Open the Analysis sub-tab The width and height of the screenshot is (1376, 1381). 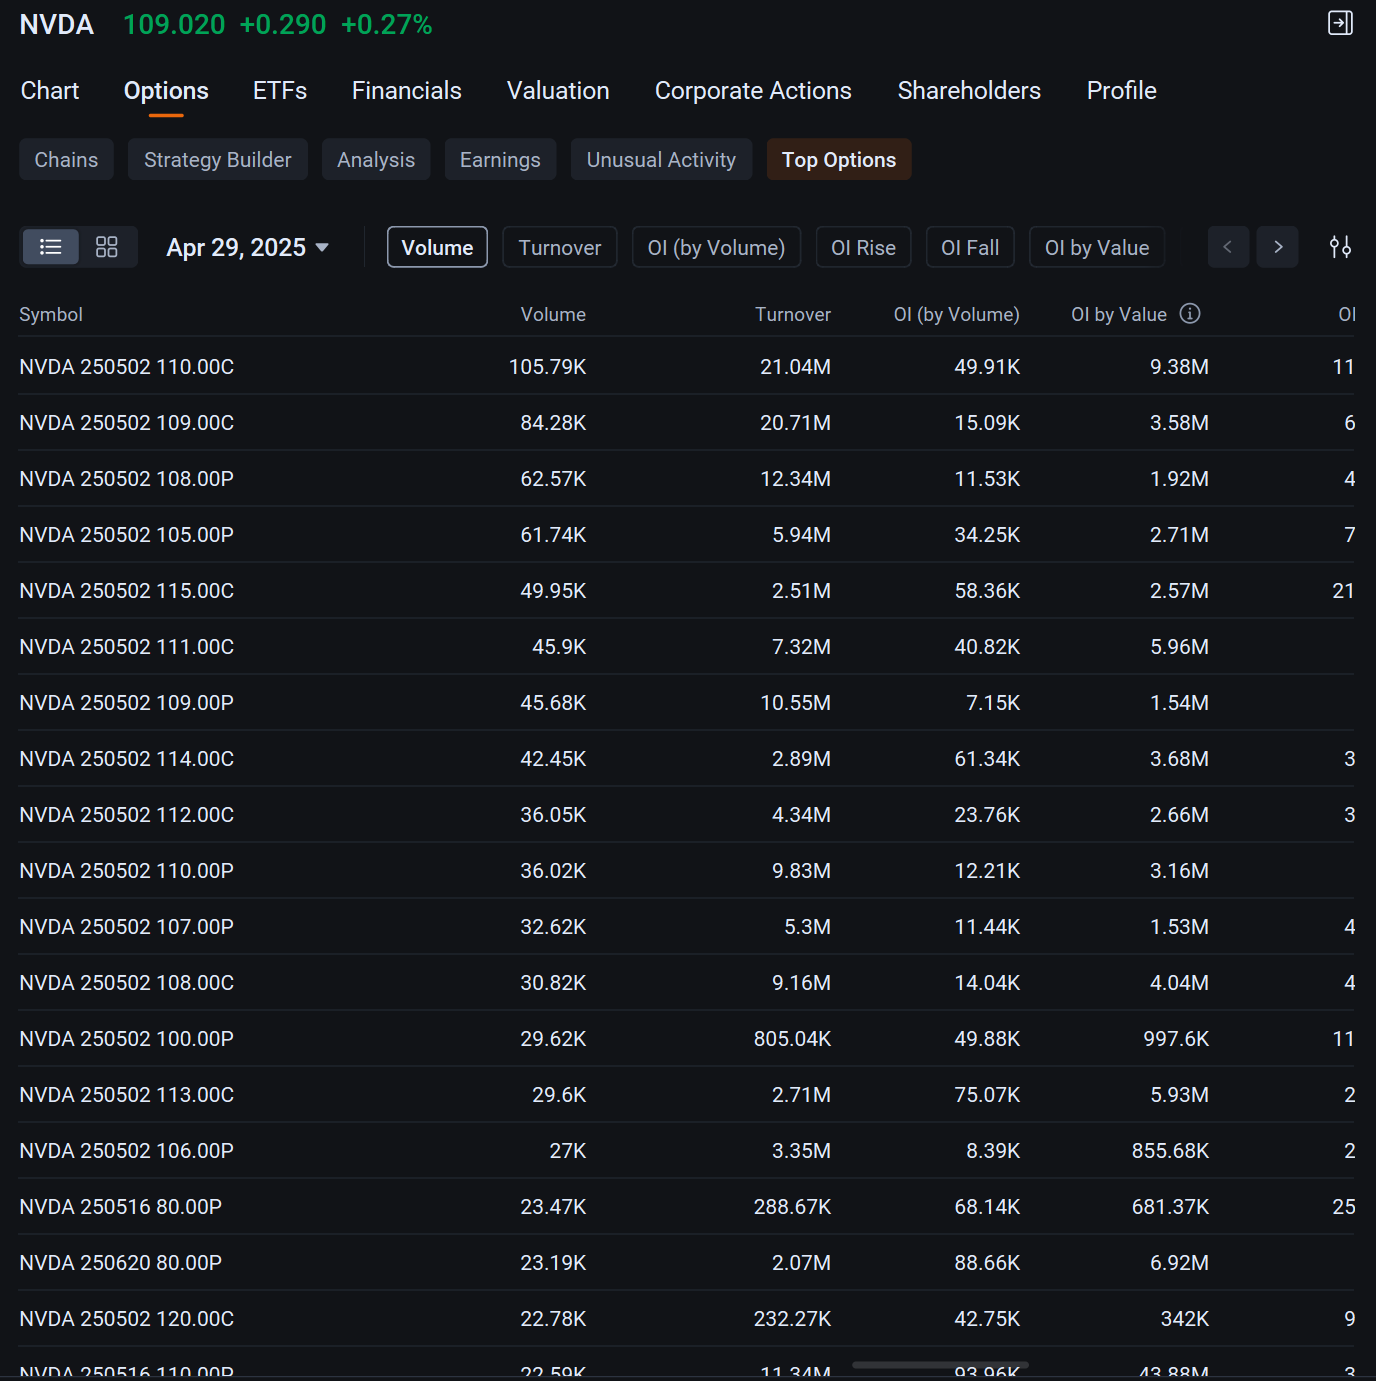pyautogui.click(x=376, y=160)
